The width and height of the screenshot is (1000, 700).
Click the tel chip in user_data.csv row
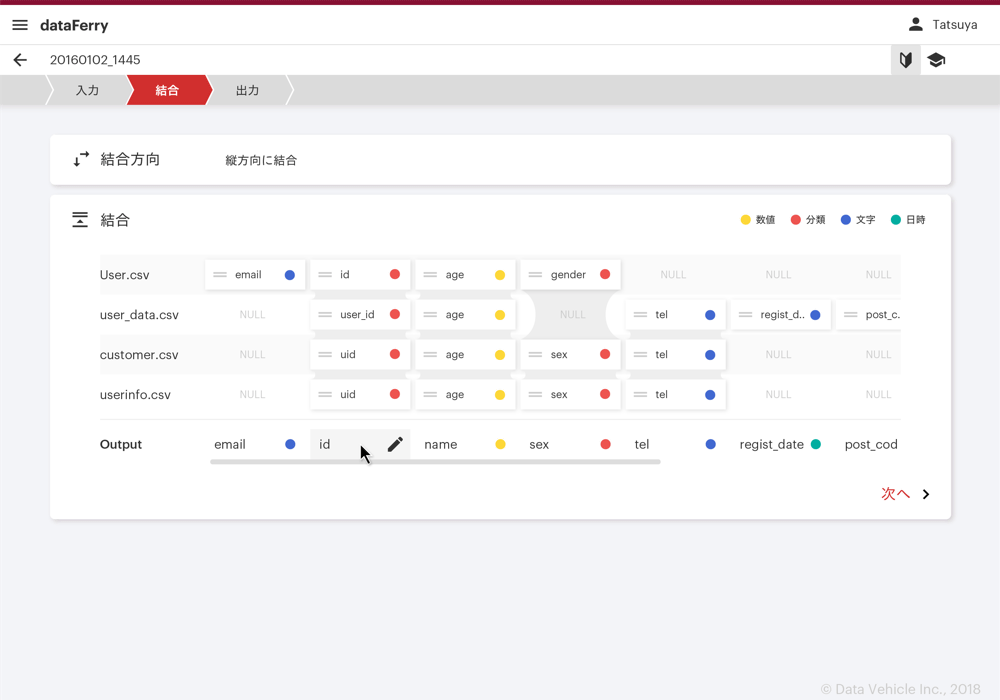(x=675, y=314)
